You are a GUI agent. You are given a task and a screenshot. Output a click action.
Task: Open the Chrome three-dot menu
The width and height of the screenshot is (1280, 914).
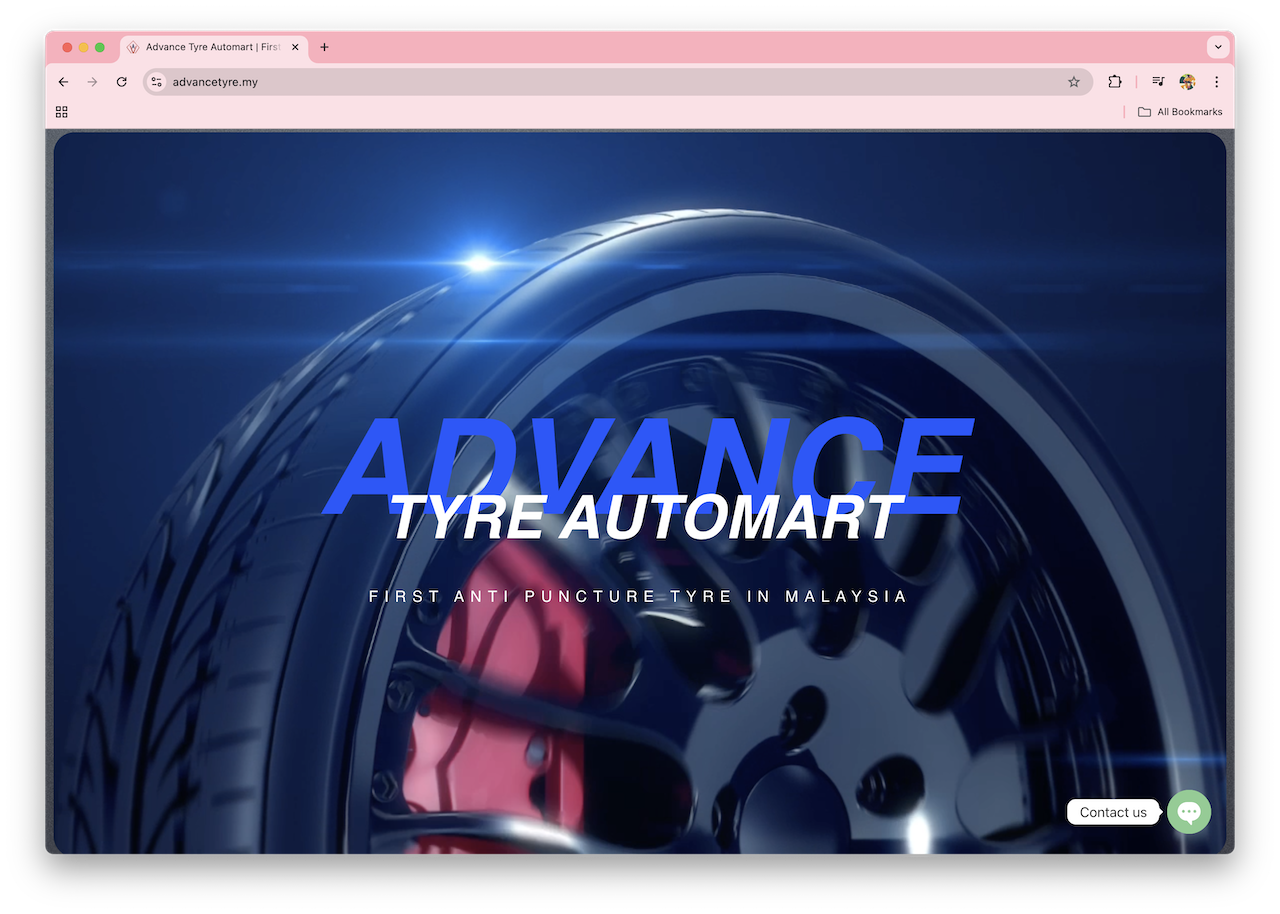[1217, 82]
